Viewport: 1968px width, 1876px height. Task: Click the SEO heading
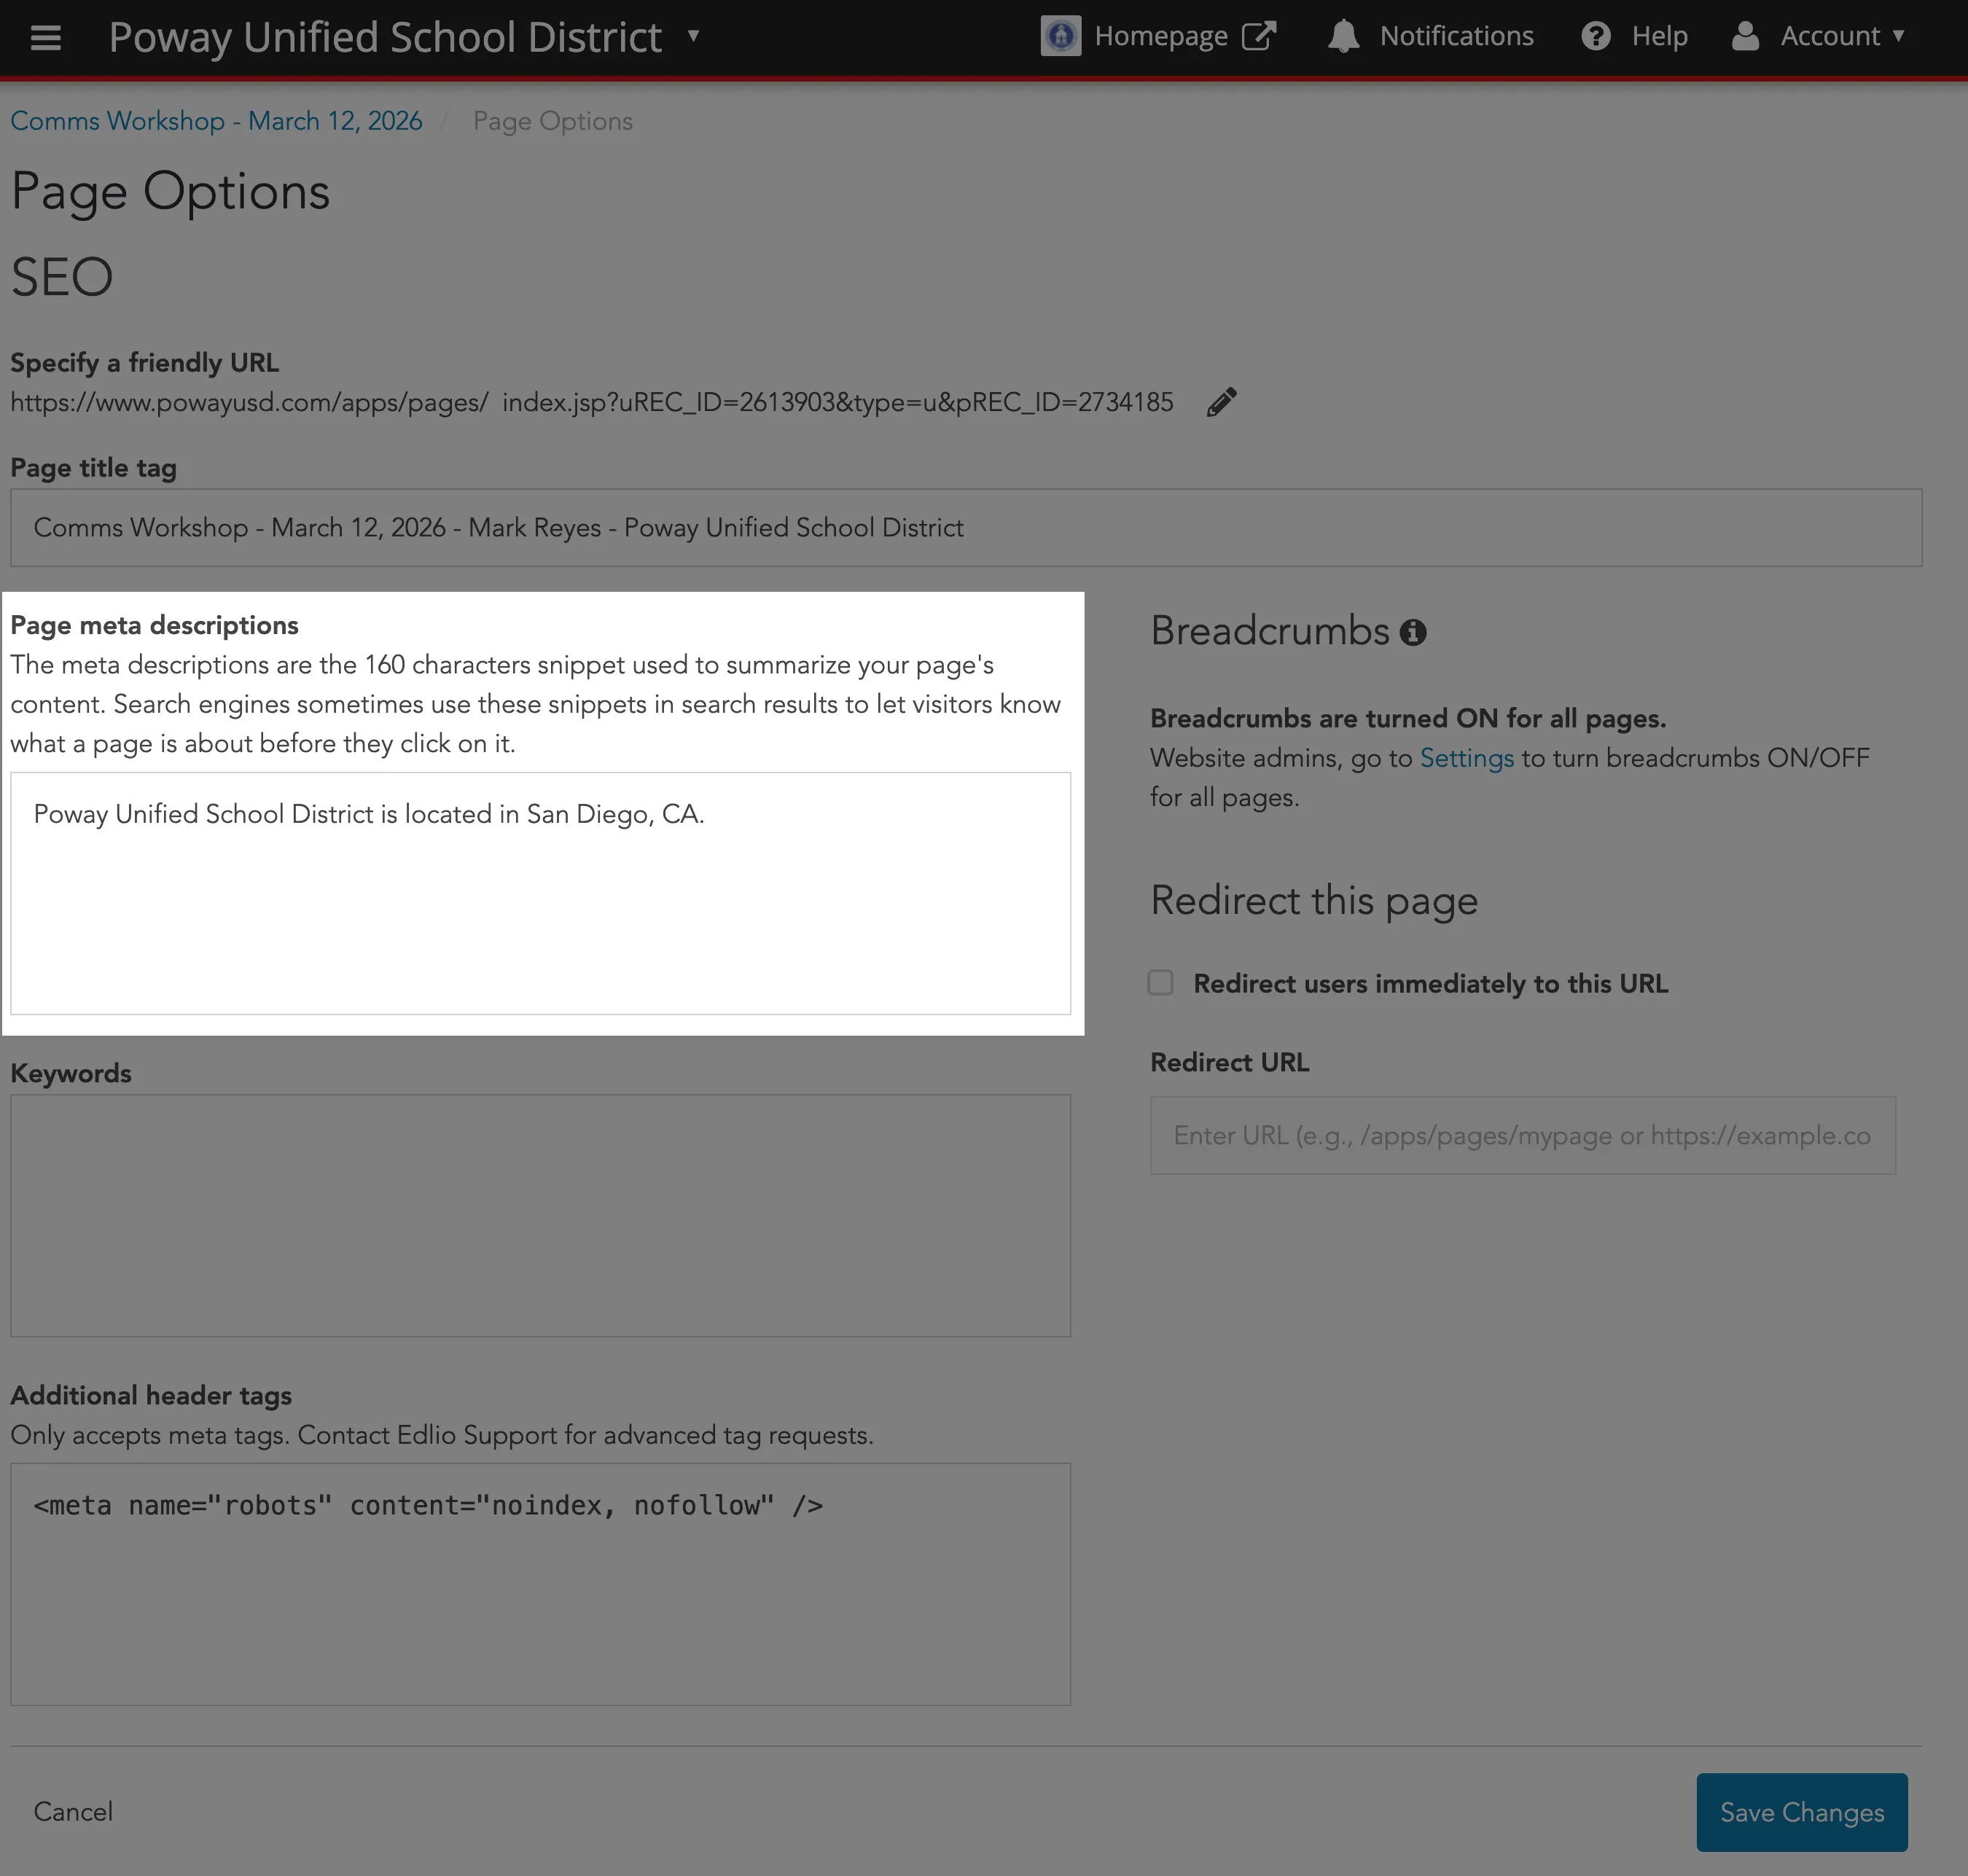click(61, 277)
